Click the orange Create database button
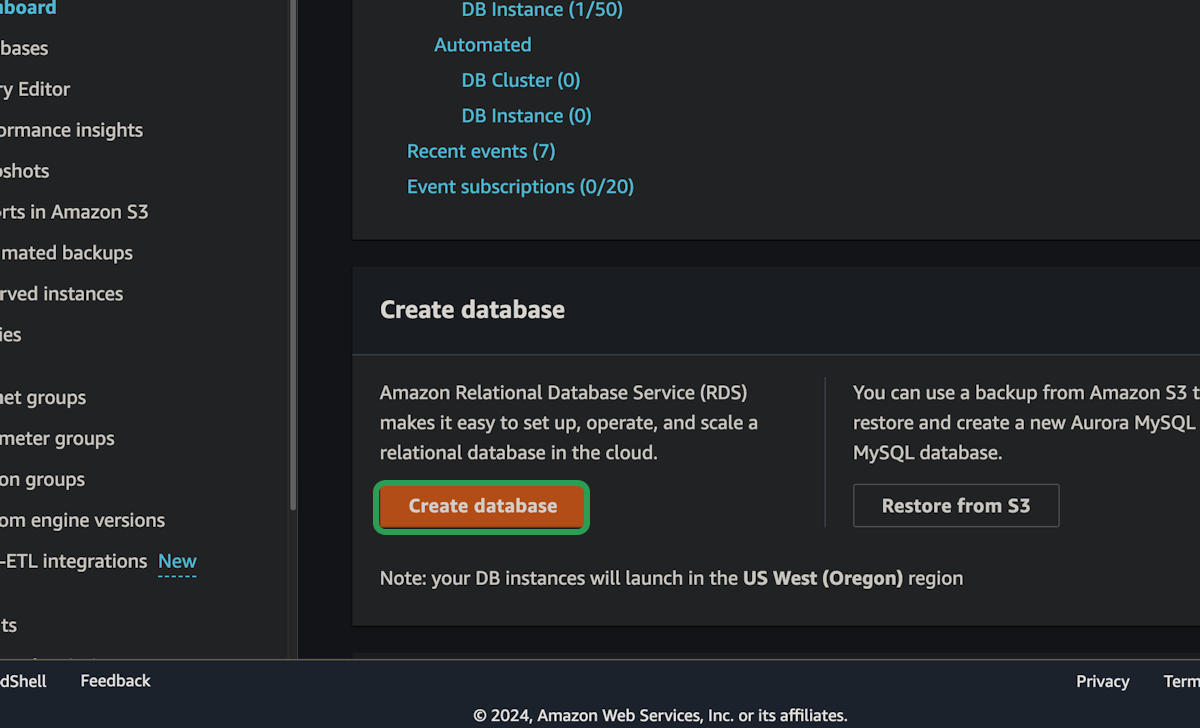This screenshot has width=1200, height=728. click(482, 506)
